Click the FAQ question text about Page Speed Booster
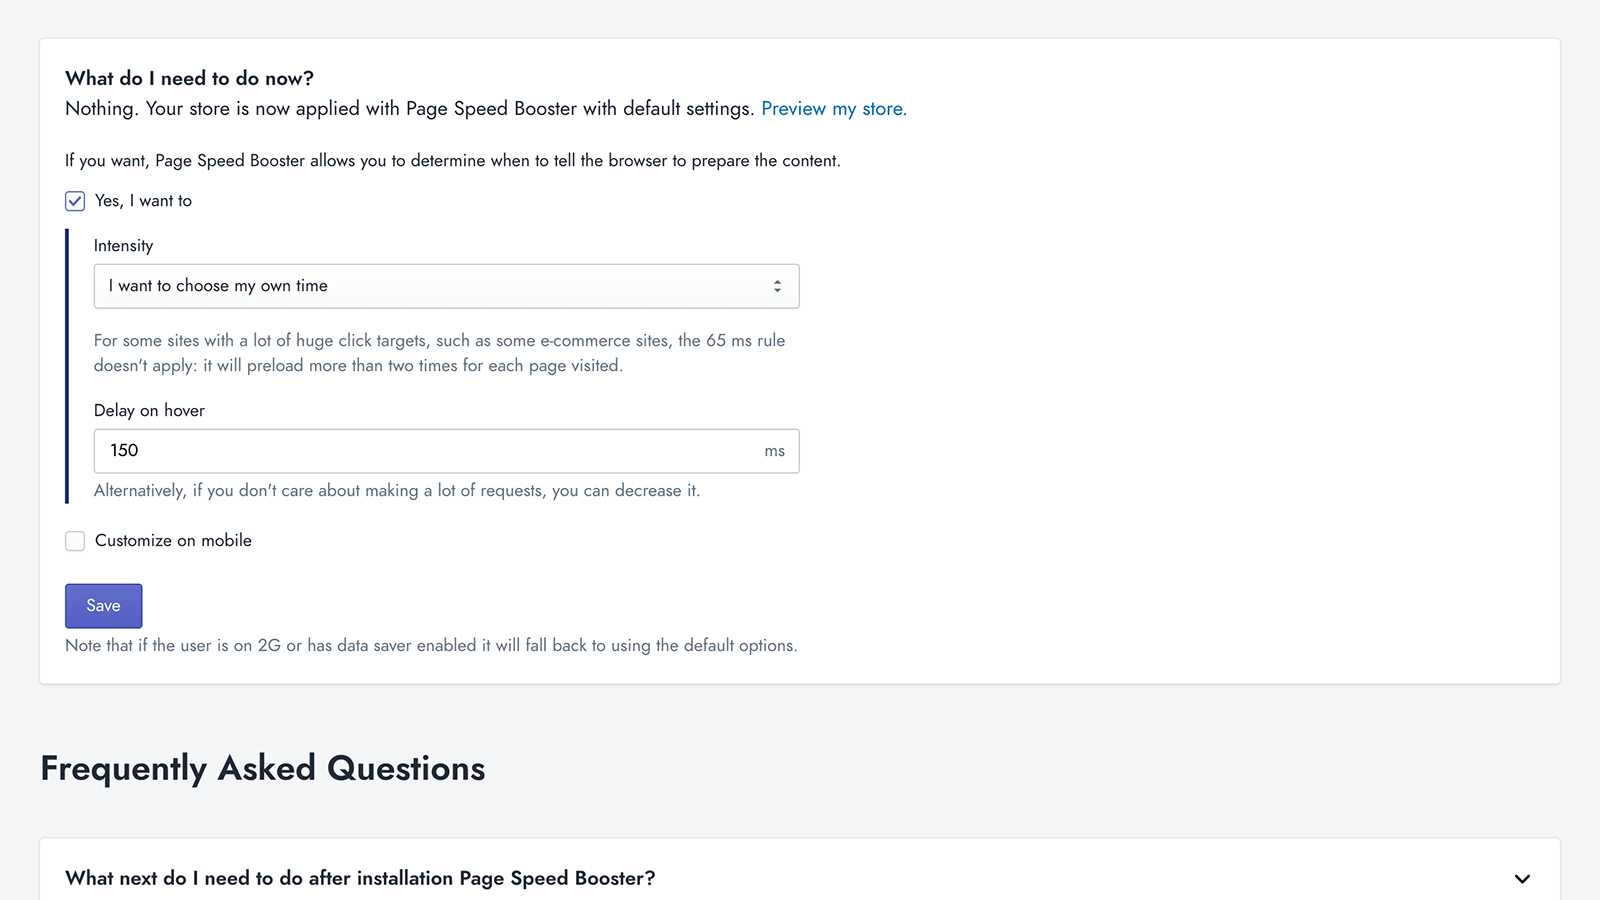This screenshot has height=900, width=1600. (x=360, y=878)
